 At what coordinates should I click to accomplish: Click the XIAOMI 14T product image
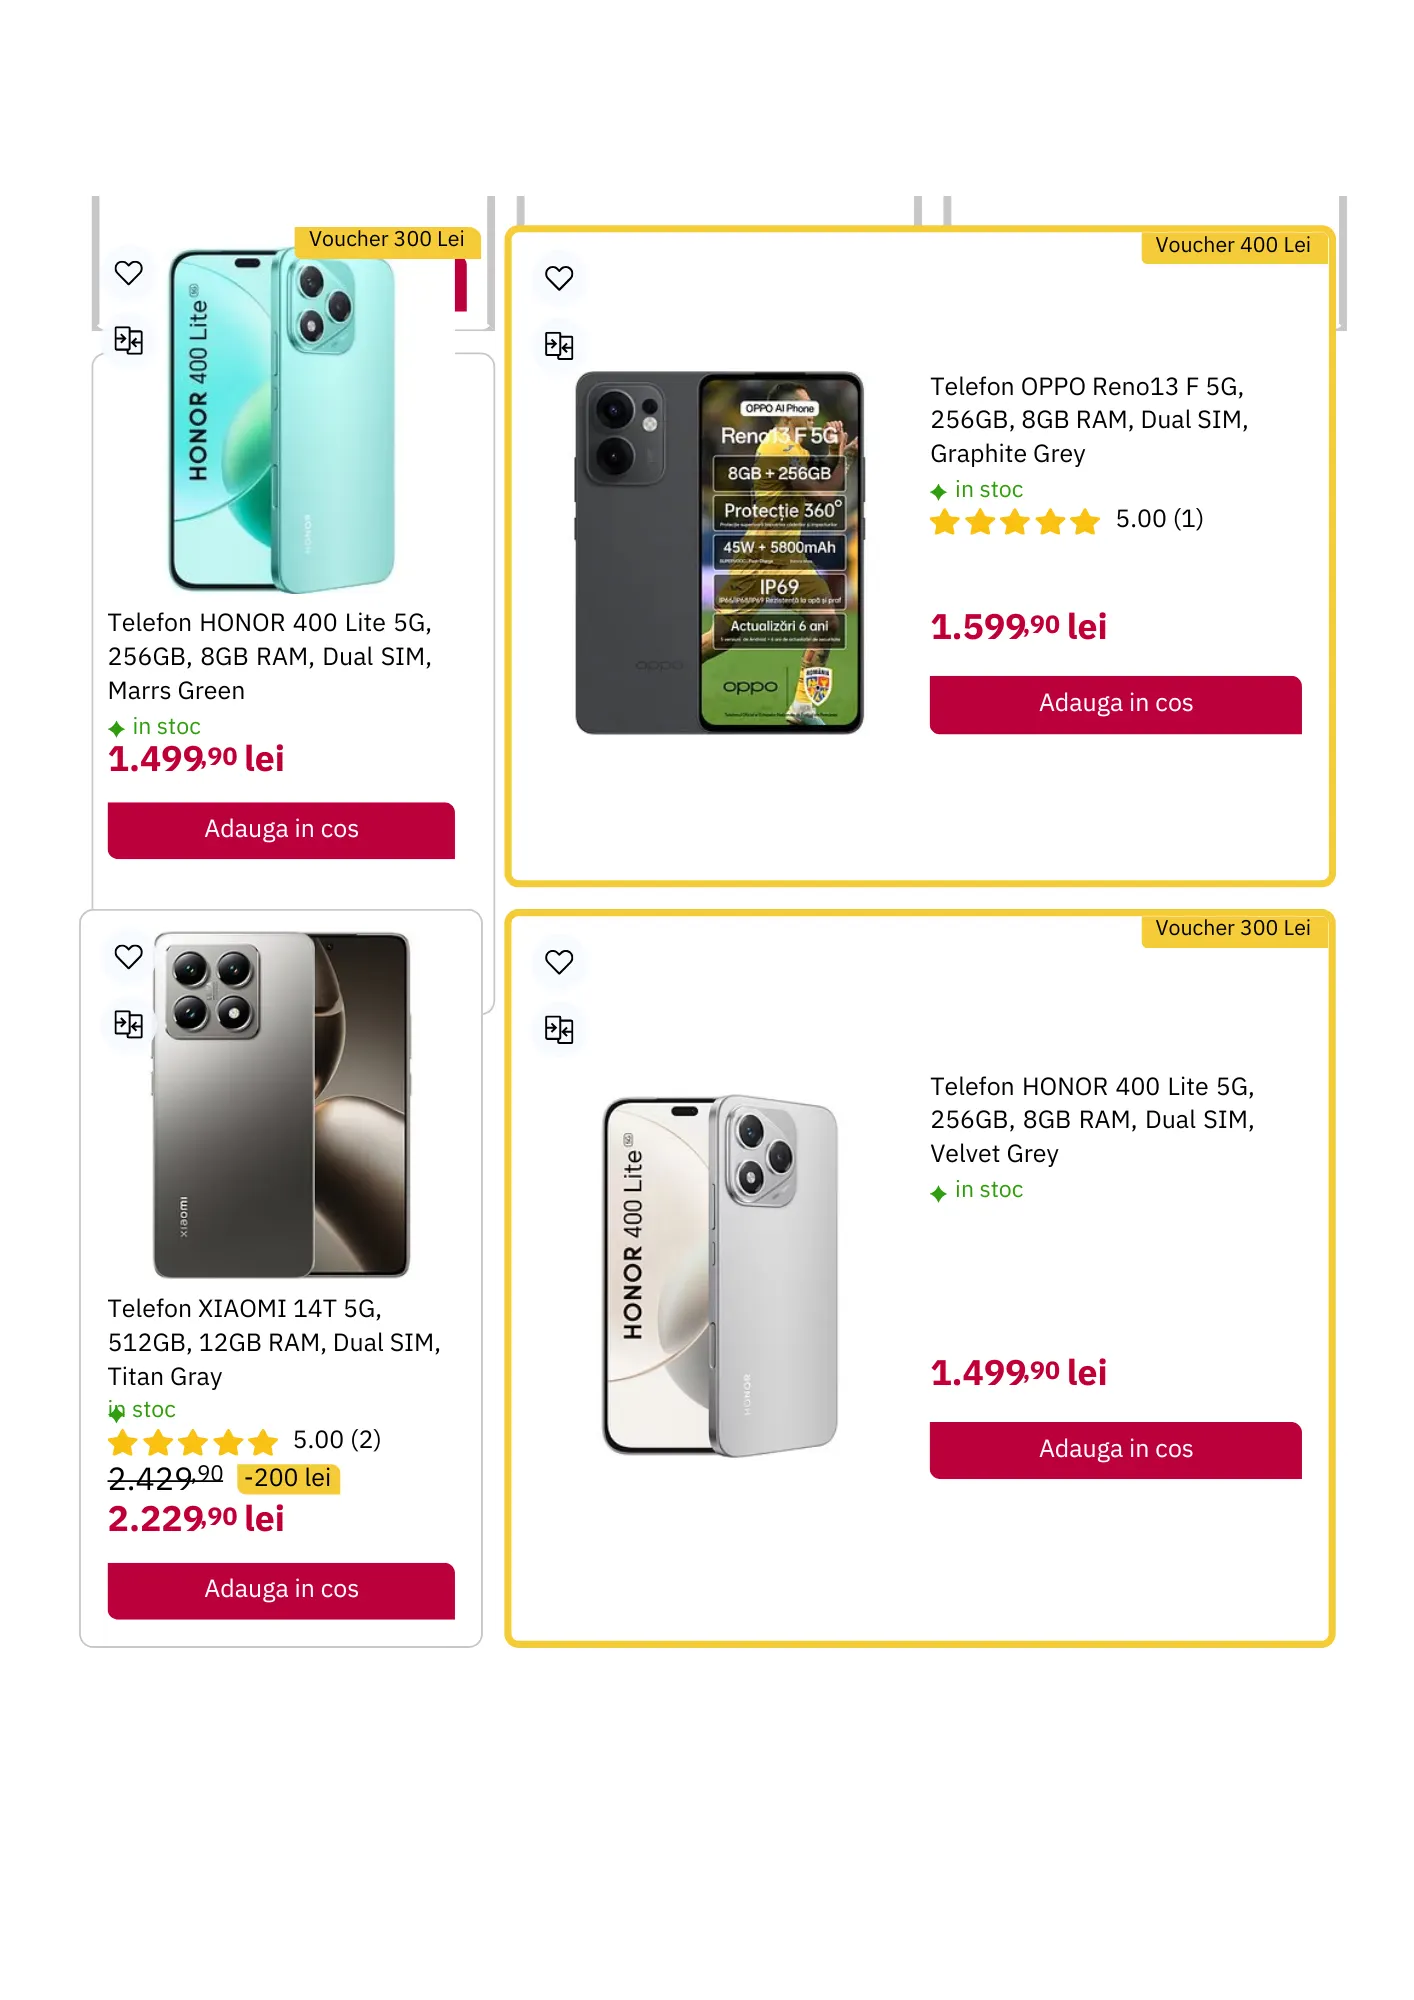(281, 1105)
